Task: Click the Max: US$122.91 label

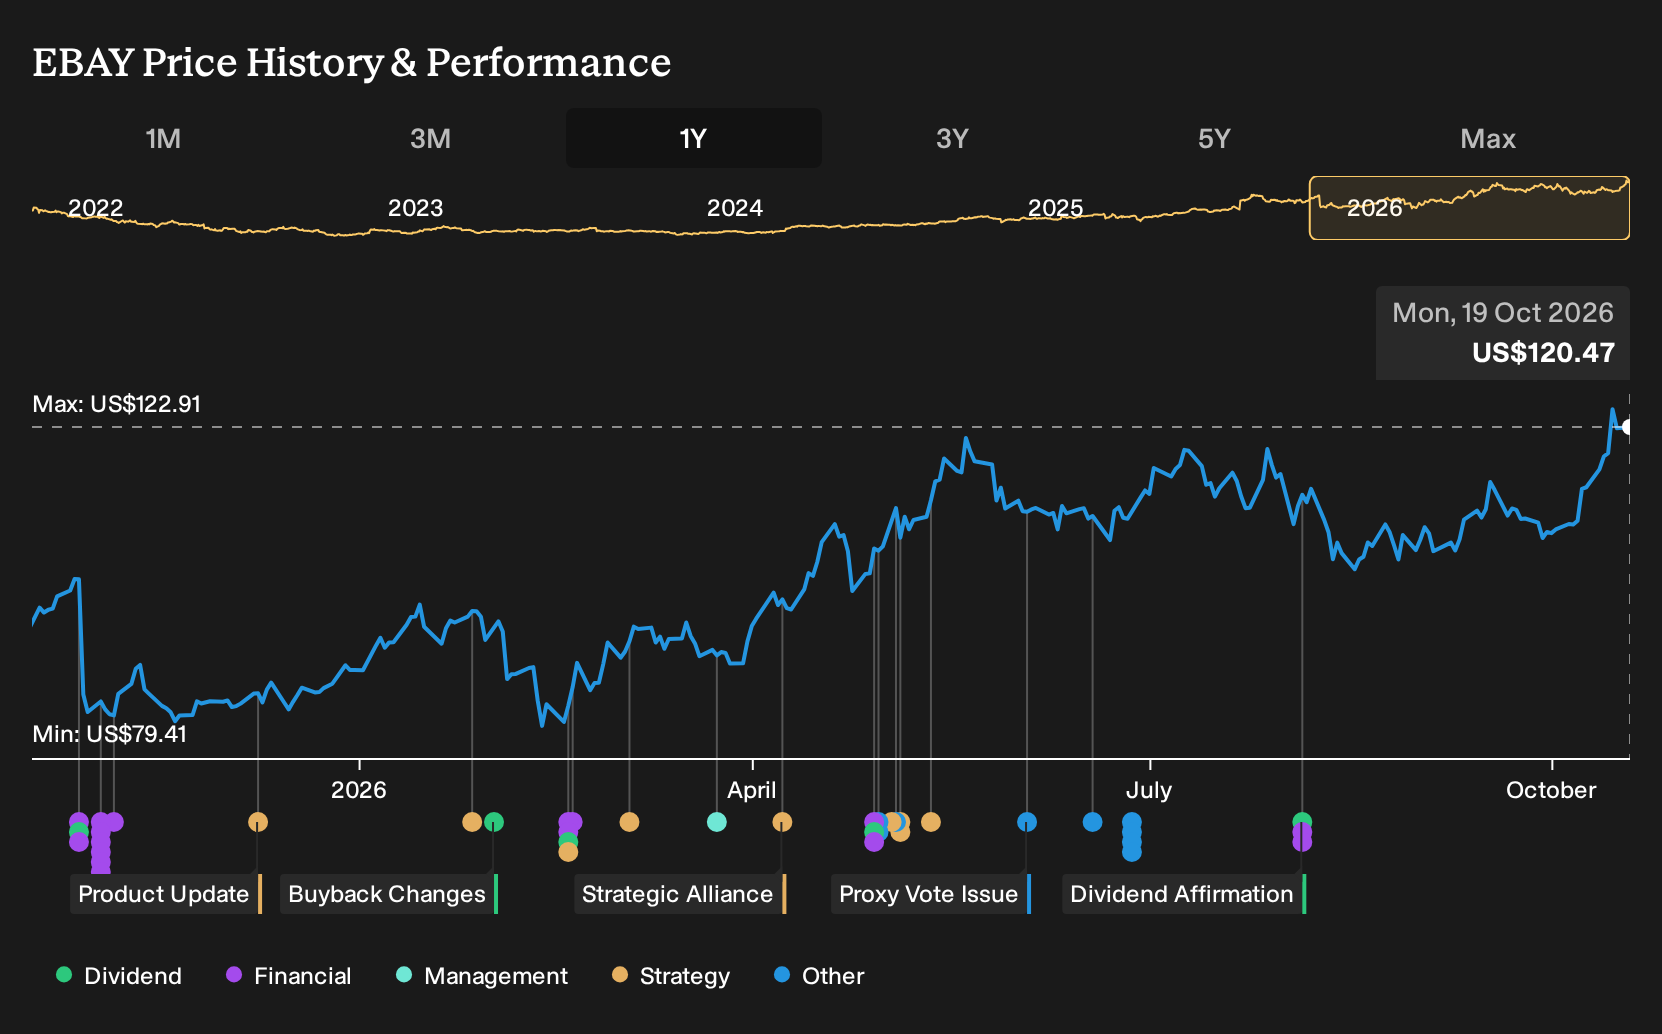Action: (117, 404)
